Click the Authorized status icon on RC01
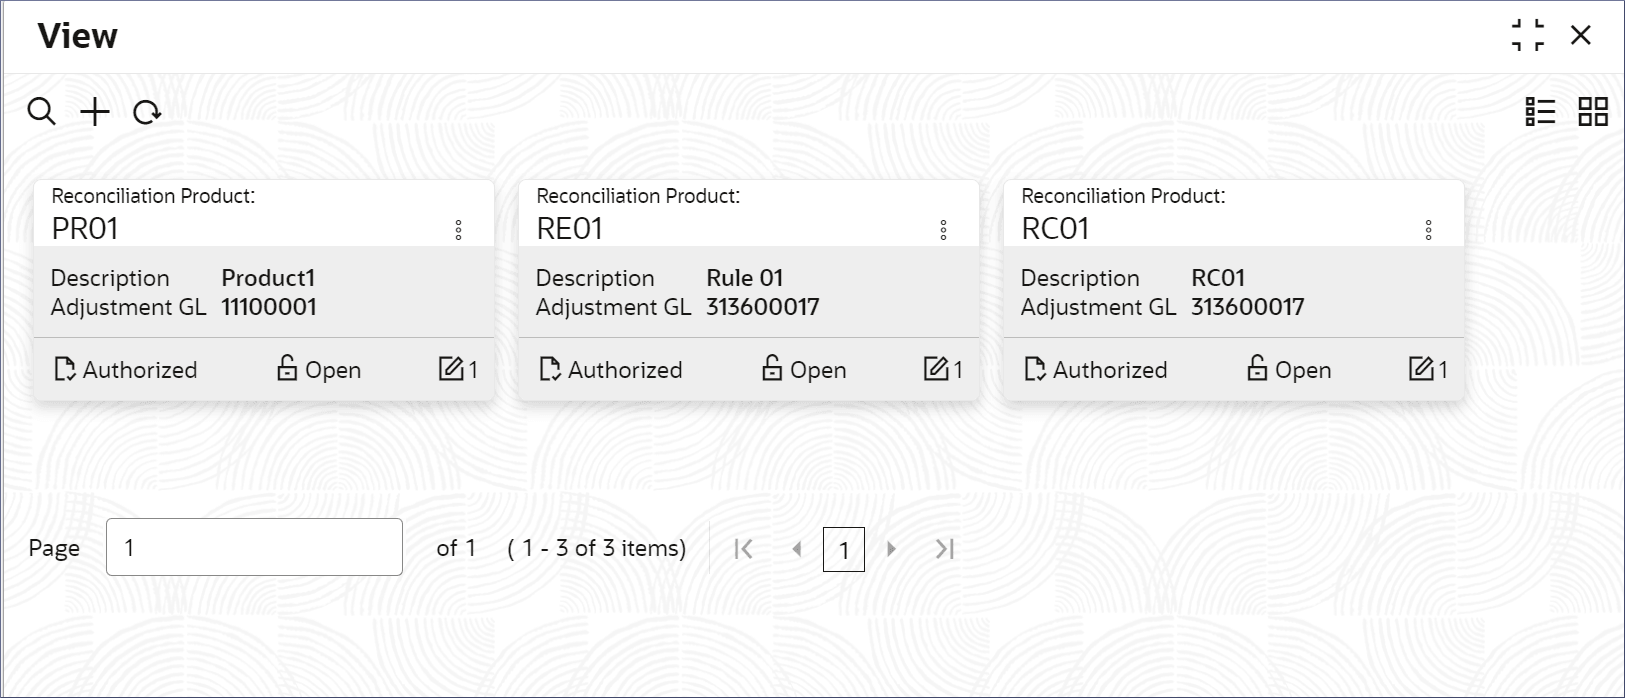This screenshot has height=698, width=1625. tap(1035, 370)
